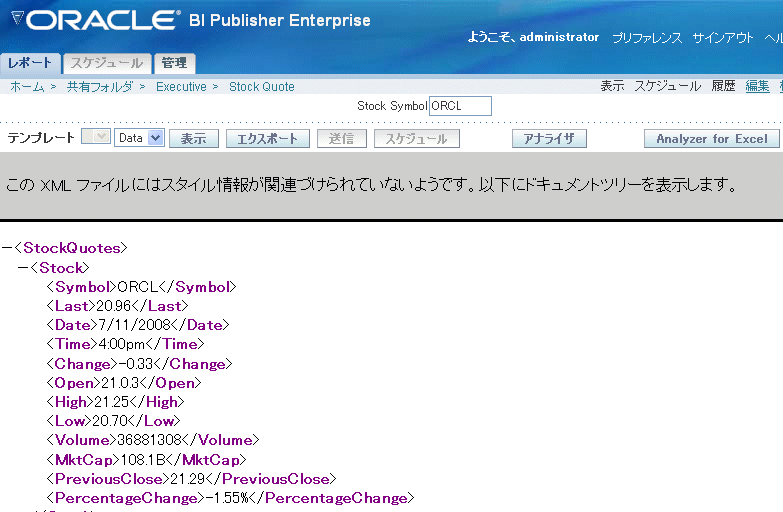This screenshot has width=783, height=512.
Task: Launch the アナライザ analyzer button
Action: click(549, 138)
